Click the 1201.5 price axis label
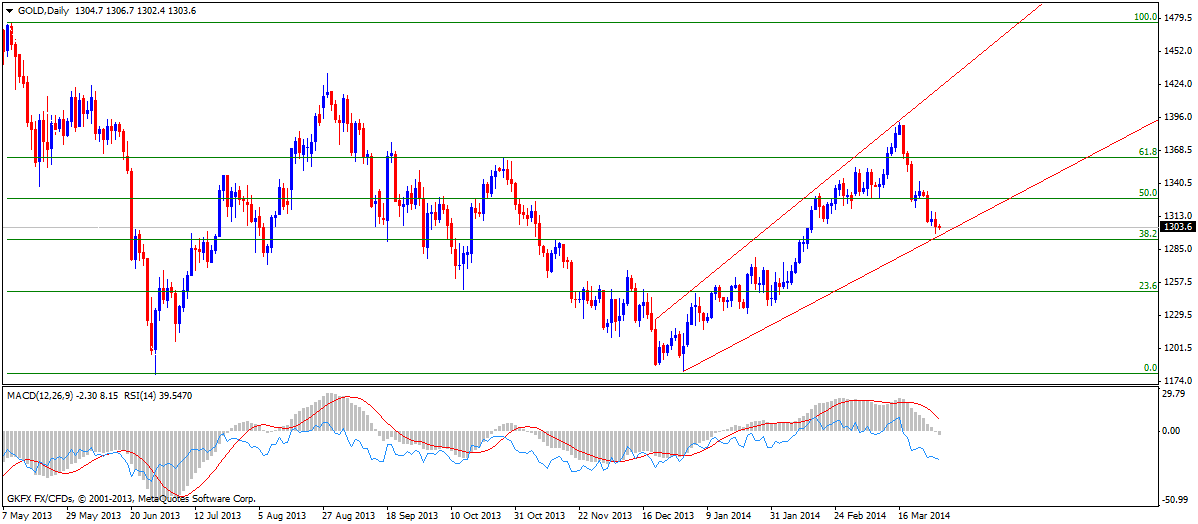This screenshot has height=524, width=1198. (x=1180, y=348)
